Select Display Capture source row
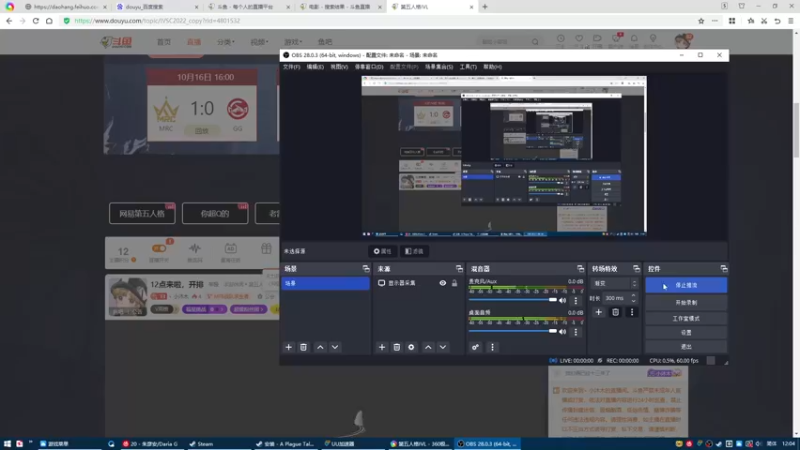The height and width of the screenshot is (450, 800). pyautogui.click(x=417, y=283)
